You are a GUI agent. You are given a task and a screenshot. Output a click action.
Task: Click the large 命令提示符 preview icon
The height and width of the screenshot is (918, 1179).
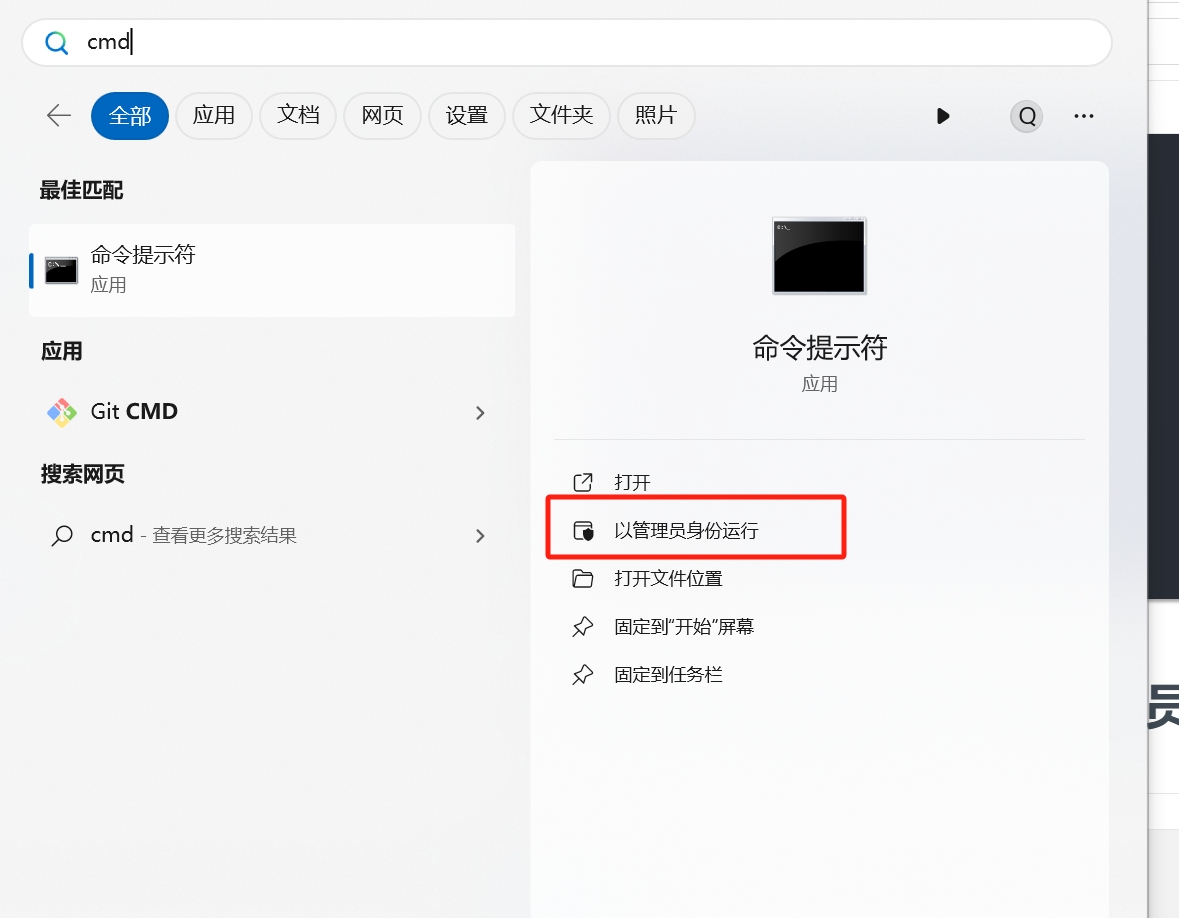point(819,256)
